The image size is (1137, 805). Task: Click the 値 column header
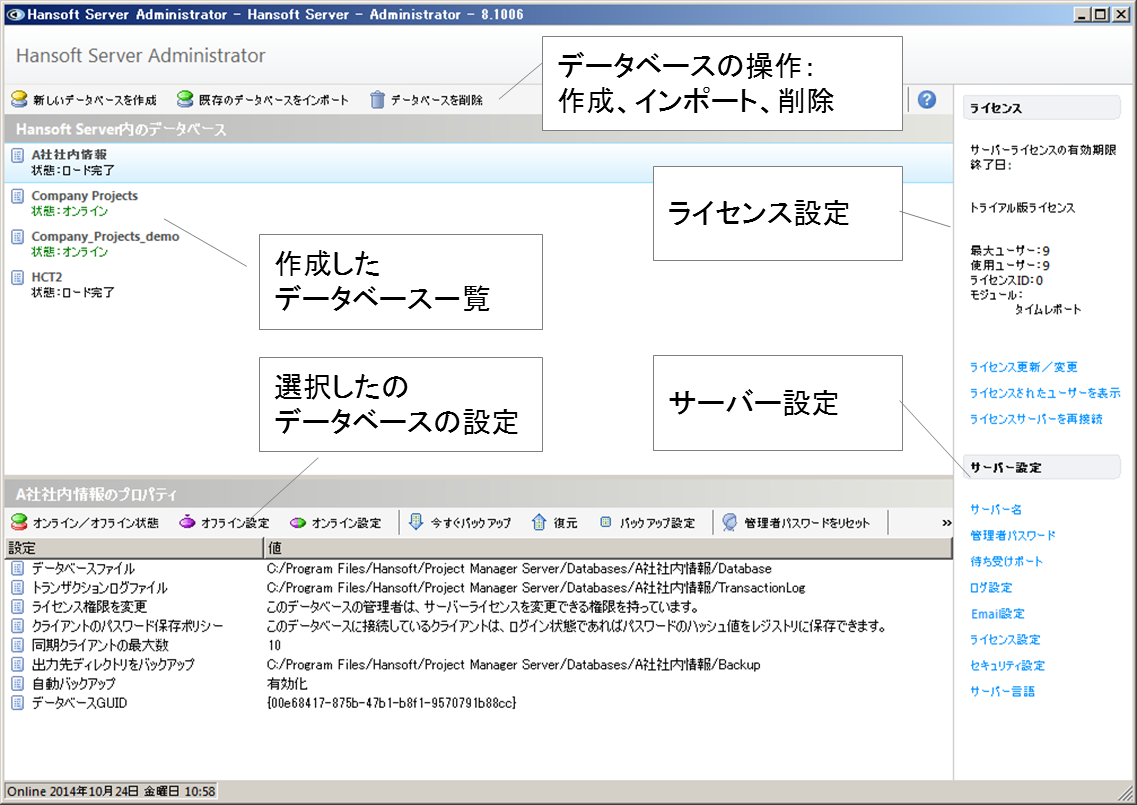pos(608,548)
